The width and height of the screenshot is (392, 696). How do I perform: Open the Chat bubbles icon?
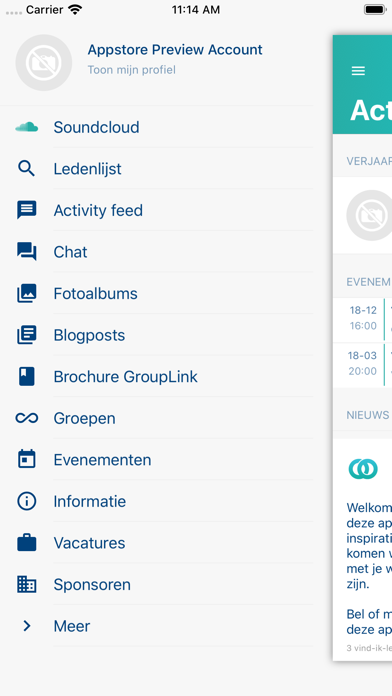27,252
